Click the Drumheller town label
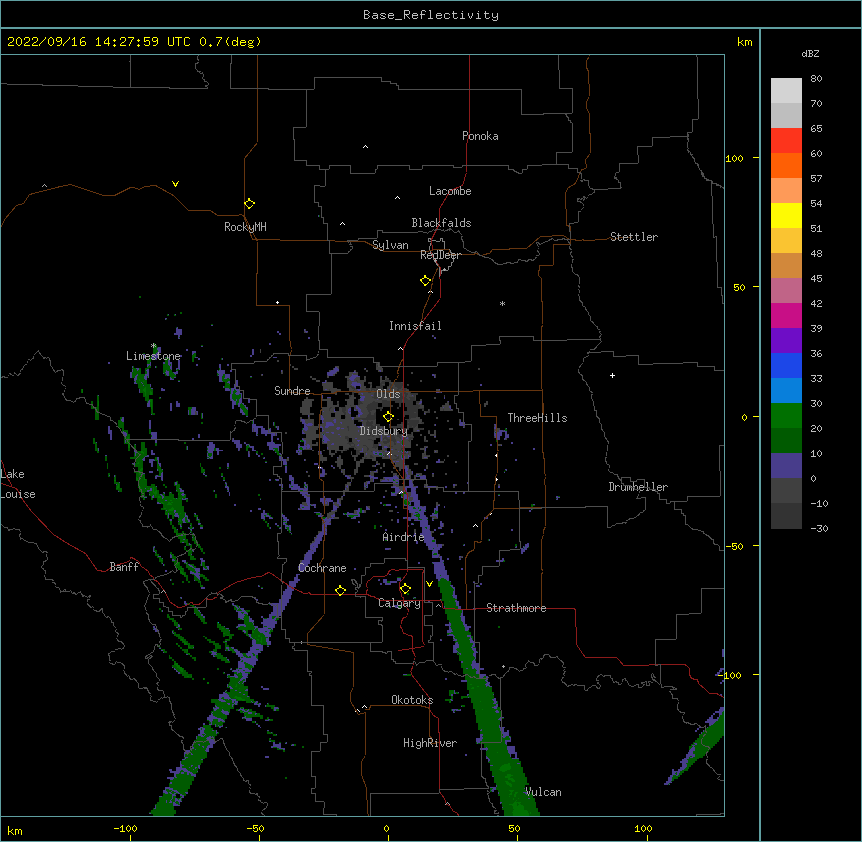Image resolution: width=862 pixels, height=842 pixels. click(638, 487)
